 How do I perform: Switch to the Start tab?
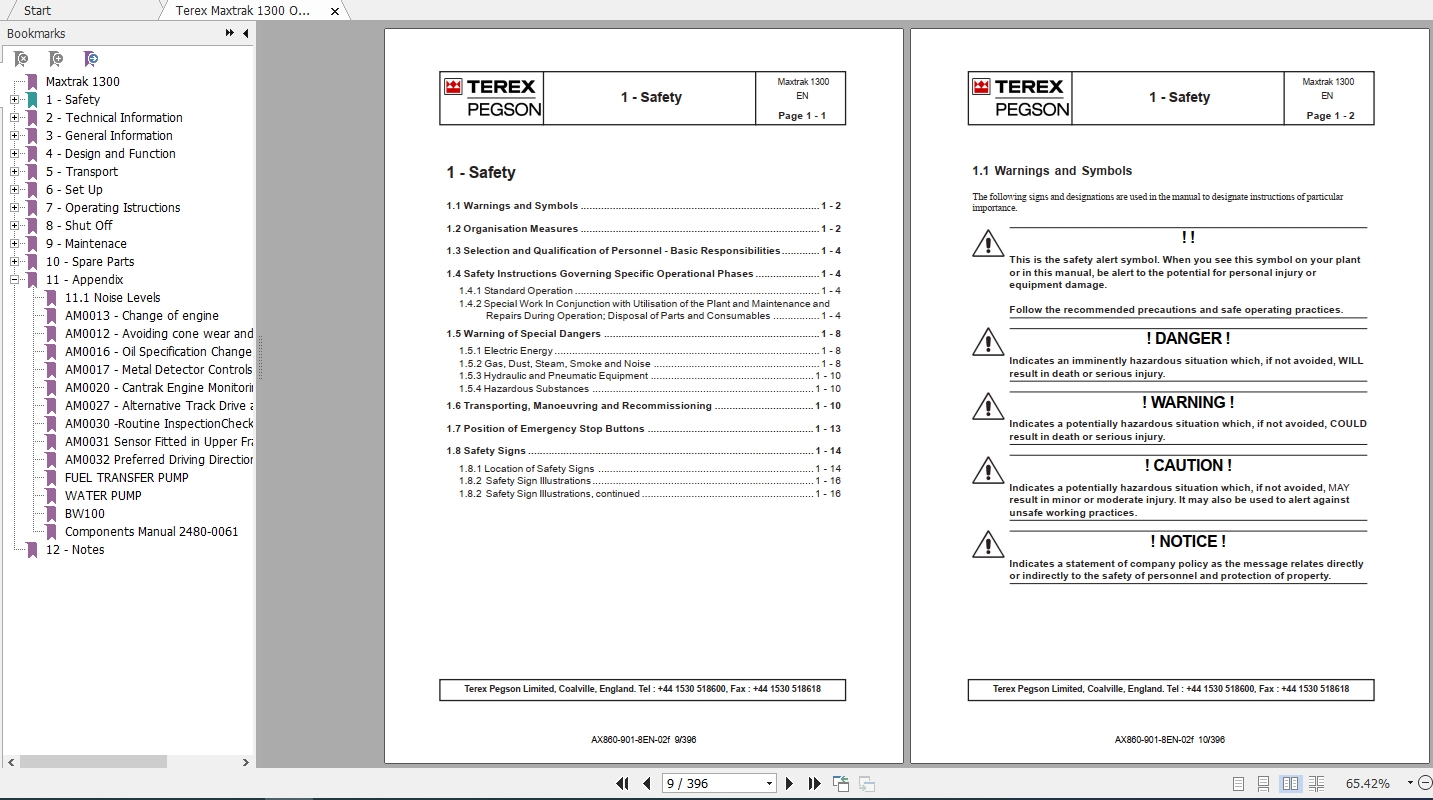37,11
